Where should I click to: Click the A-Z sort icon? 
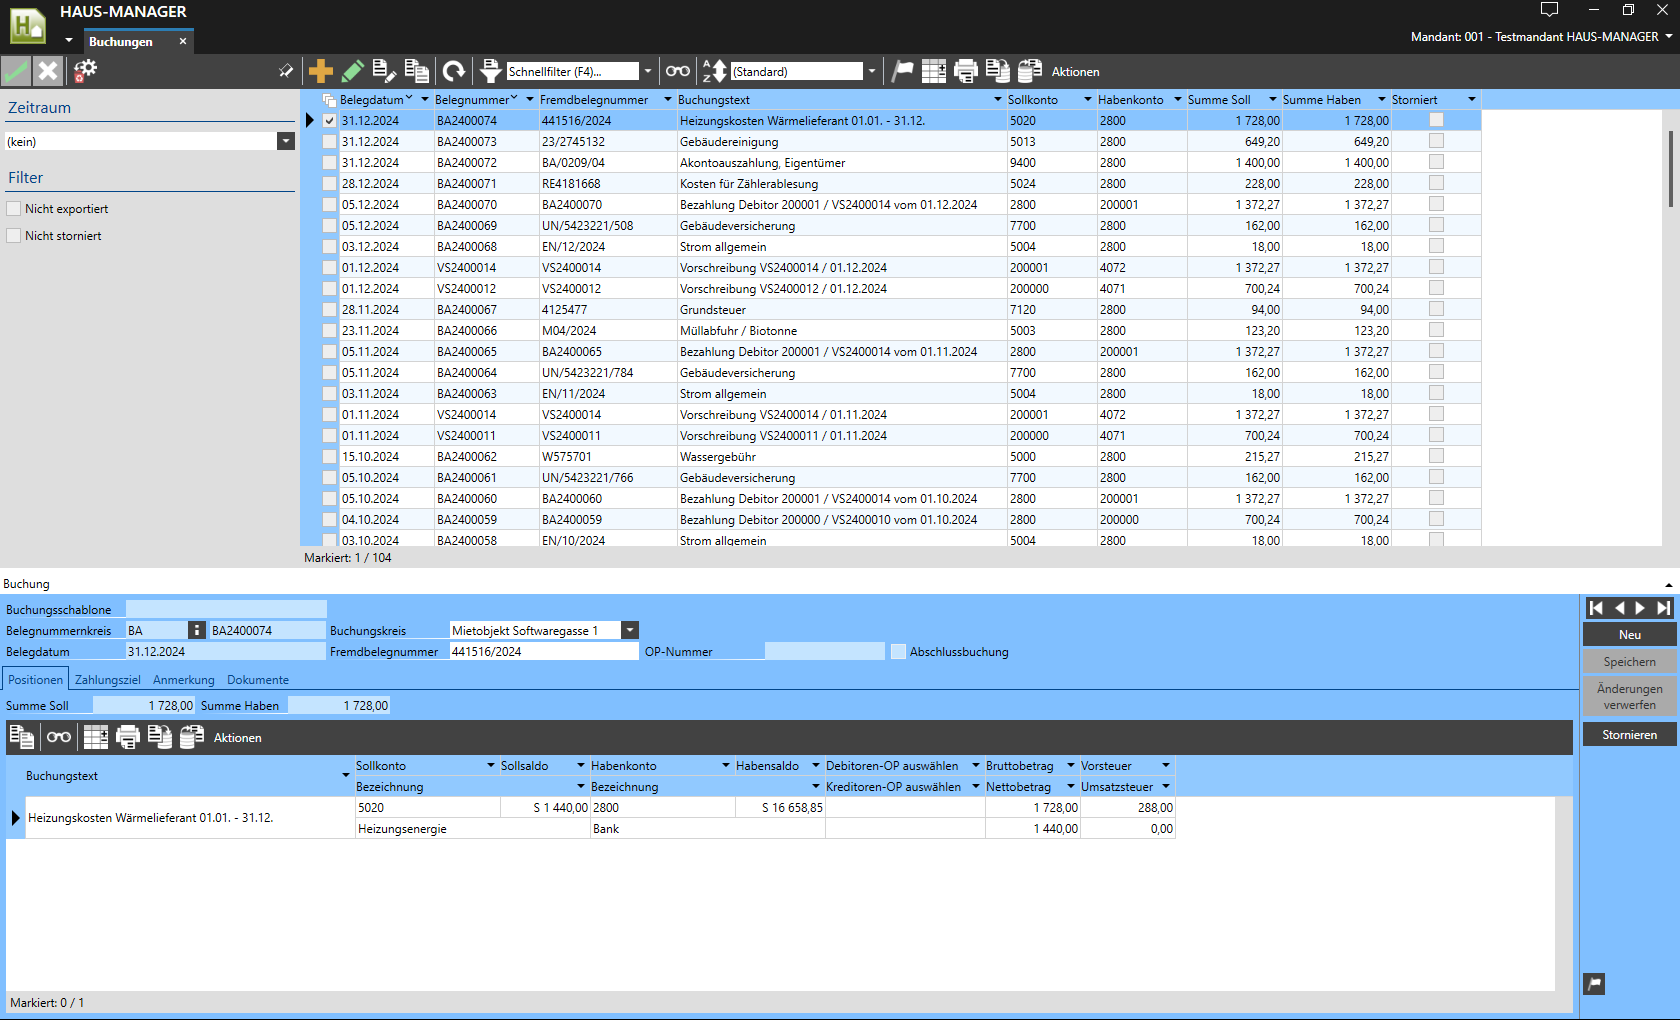(x=714, y=71)
